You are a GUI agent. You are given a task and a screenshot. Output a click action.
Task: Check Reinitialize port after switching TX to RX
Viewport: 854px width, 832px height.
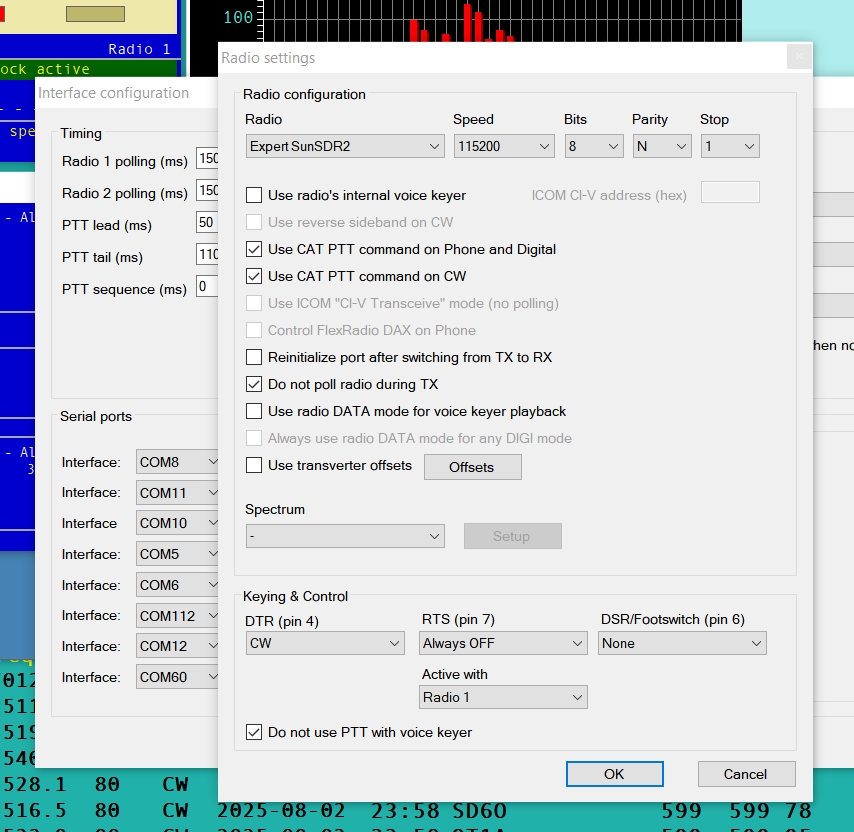(x=254, y=358)
